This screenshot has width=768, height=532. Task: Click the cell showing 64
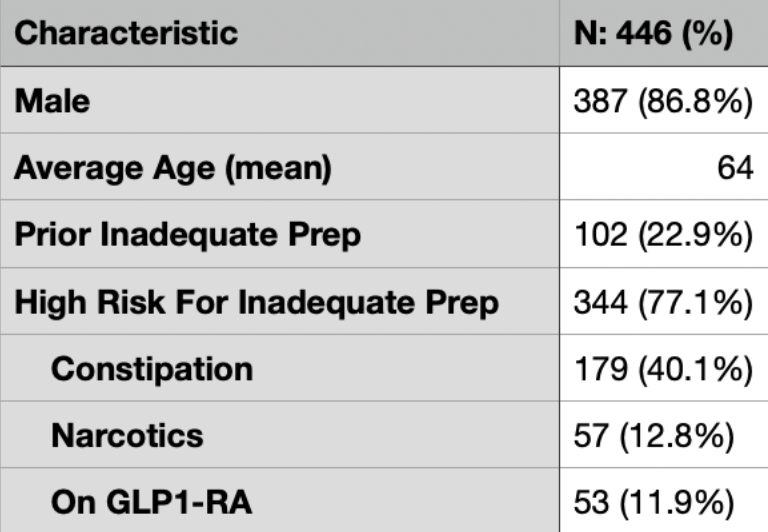[x=664, y=167]
